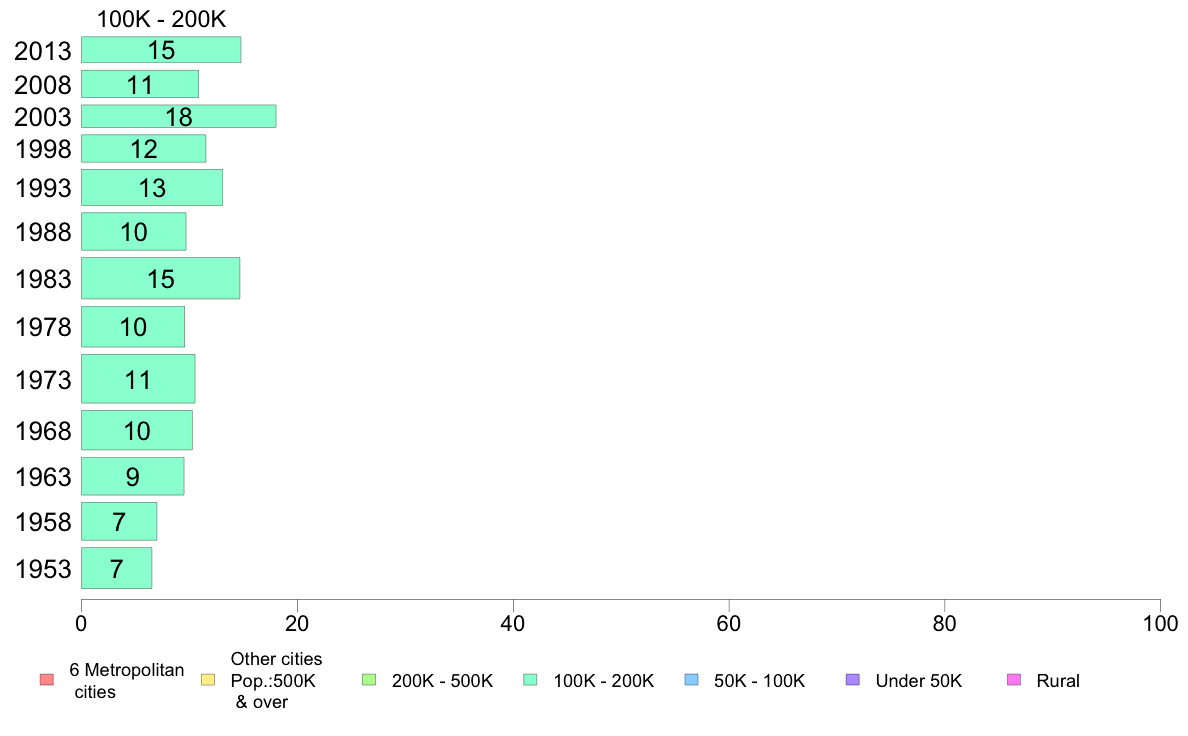This screenshot has width=1188, height=736.
Task: Click the 2013 bar showing 15
Action: [x=161, y=50]
